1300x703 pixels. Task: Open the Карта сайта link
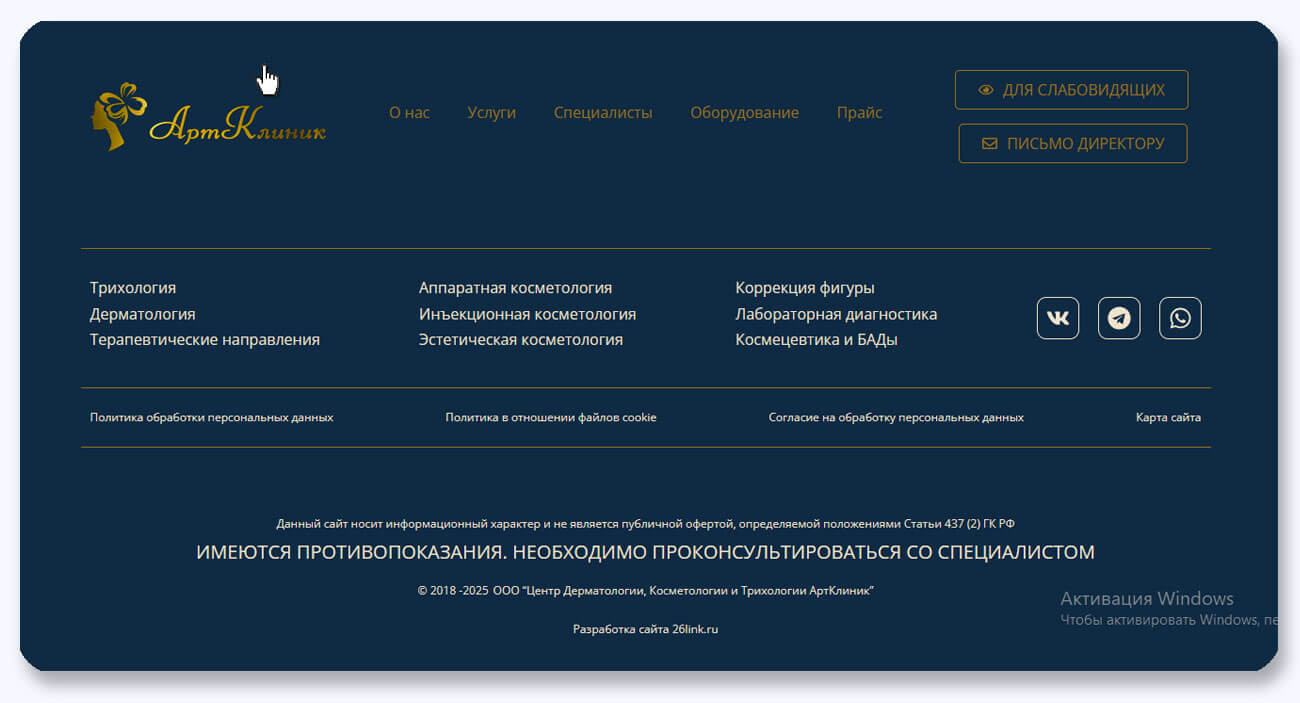(1168, 417)
